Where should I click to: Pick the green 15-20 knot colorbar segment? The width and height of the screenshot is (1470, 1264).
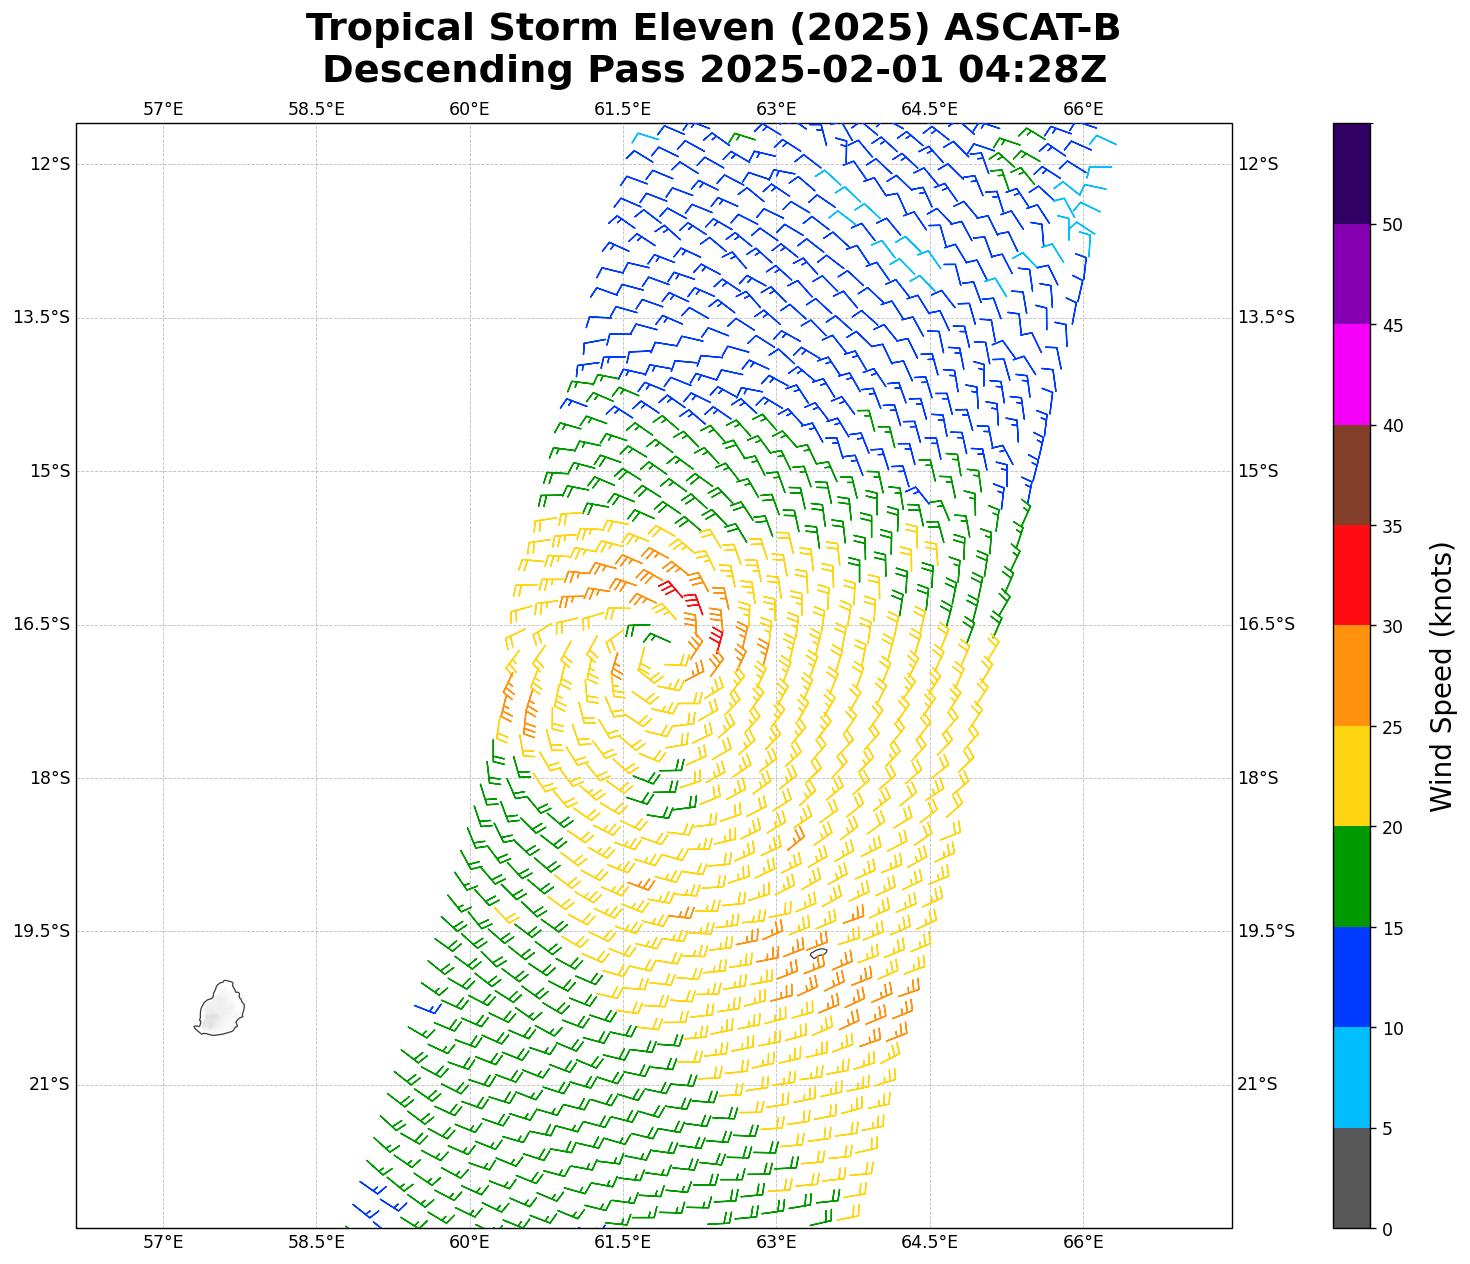[x=1351, y=877]
